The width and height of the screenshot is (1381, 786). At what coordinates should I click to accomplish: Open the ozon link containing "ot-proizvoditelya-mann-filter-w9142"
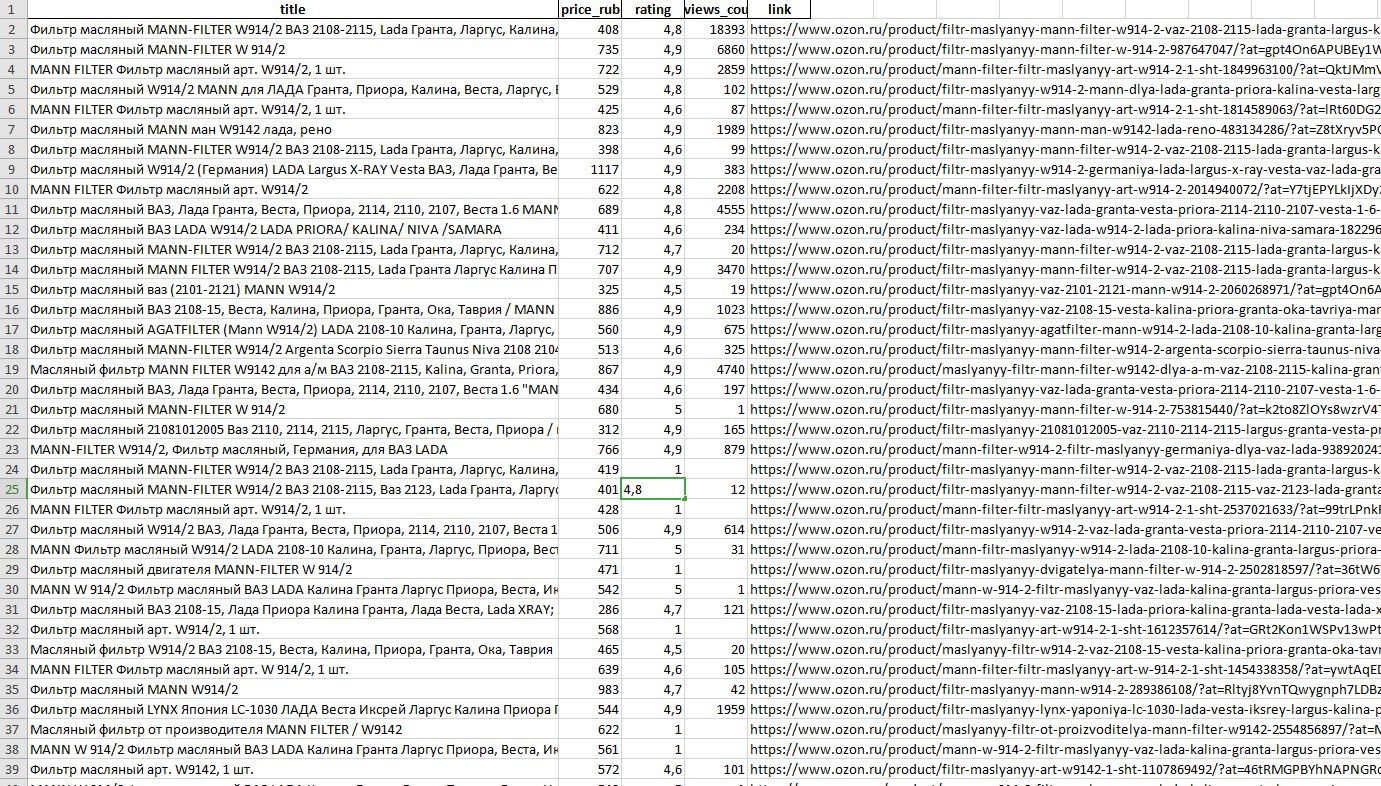[x=1065, y=729]
